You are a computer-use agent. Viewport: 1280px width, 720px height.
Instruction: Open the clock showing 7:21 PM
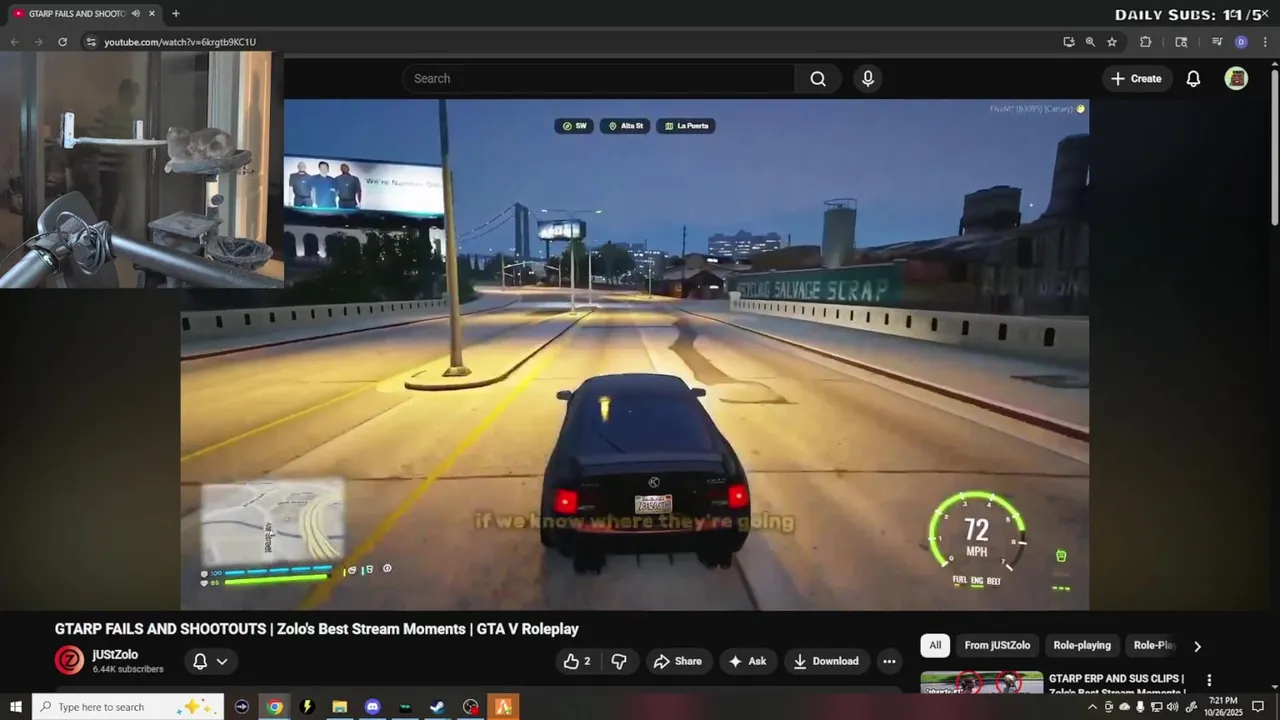click(1223, 707)
